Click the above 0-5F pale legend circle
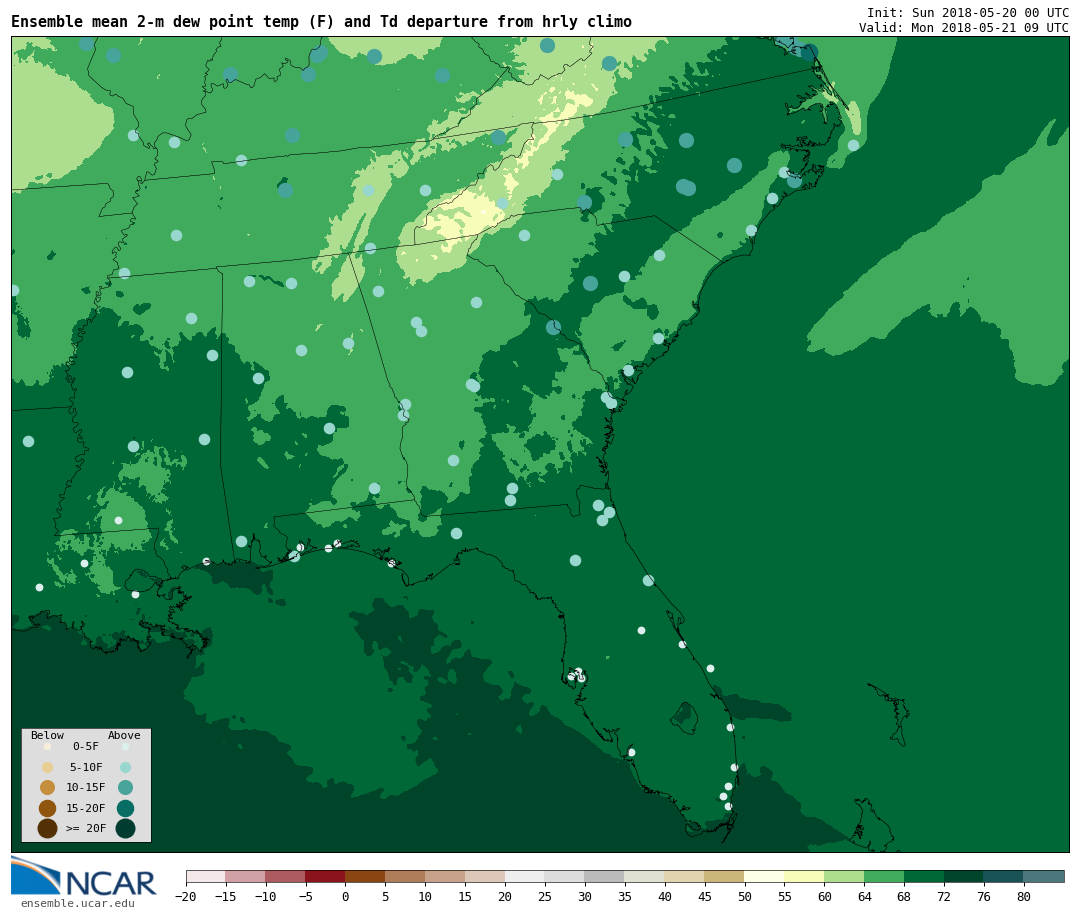This screenshot has height=915, width=1080. point(125,746)
